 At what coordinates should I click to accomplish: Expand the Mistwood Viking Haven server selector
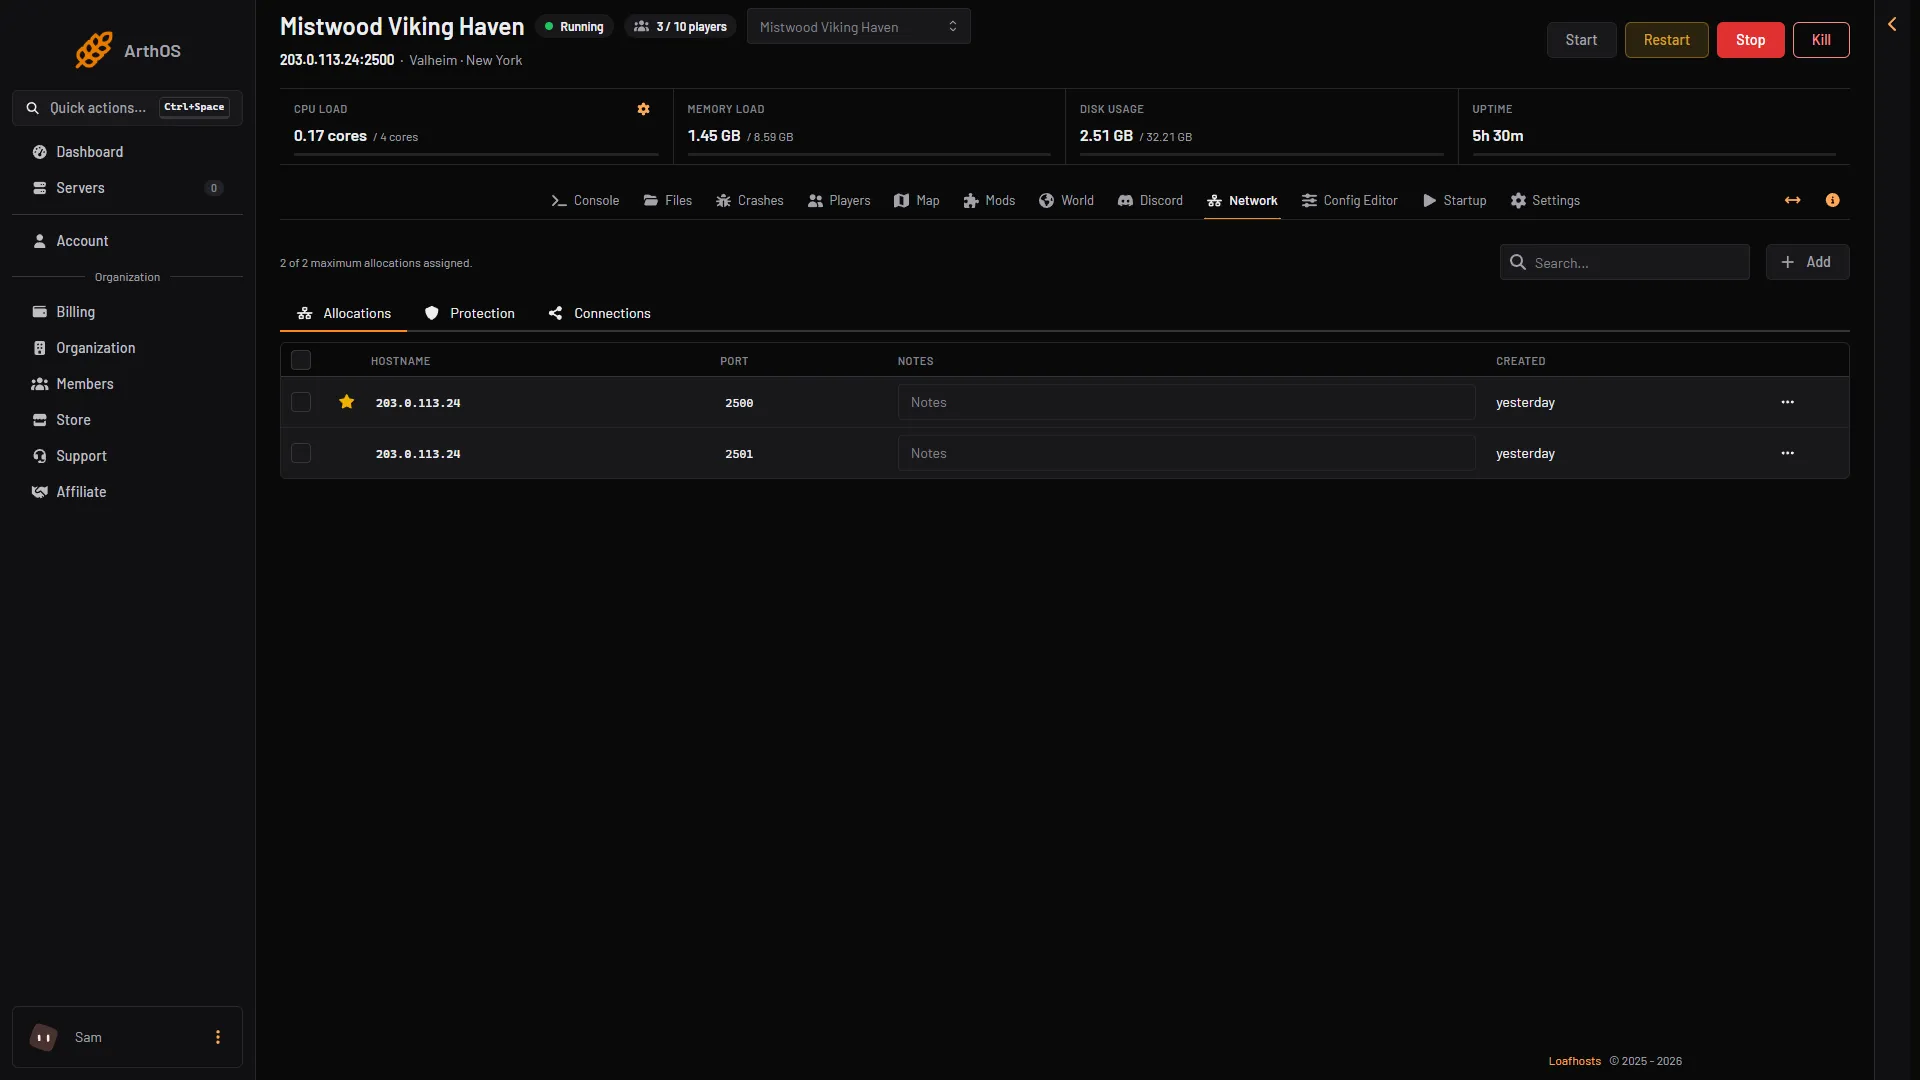coord(859,27)
